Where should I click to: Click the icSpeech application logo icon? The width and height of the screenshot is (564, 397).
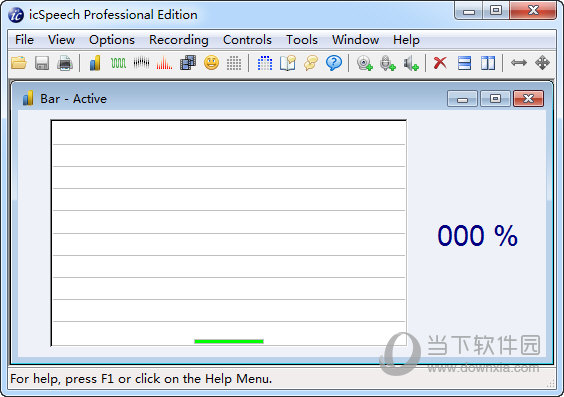(x=16, y=15)
